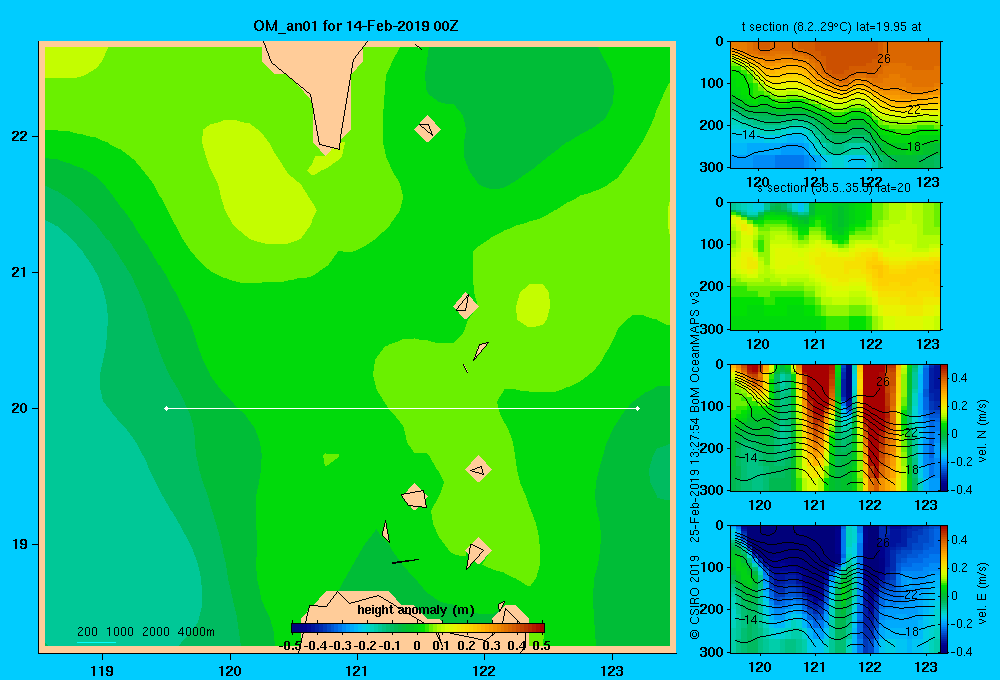
Task: Click contour label 26 in the temperature section
Action: [x=884, y=59]
